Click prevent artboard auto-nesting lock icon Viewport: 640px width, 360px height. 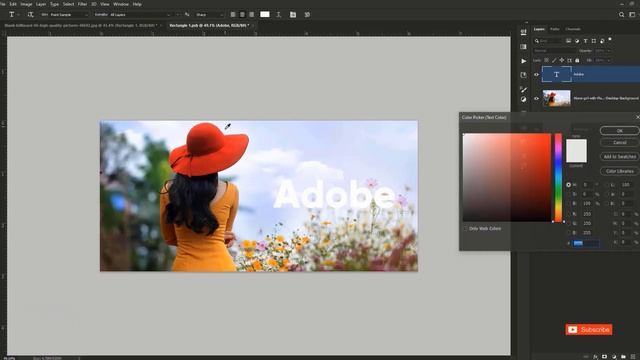point(569,60)
